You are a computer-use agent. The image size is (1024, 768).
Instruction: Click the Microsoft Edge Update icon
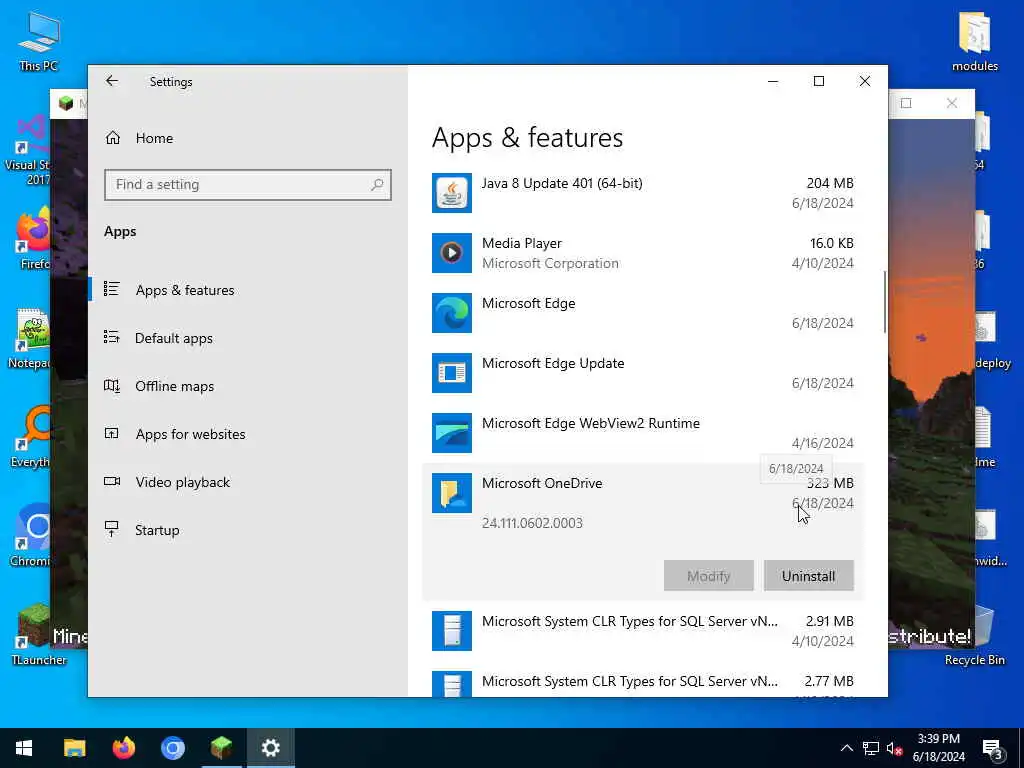[451, 373]
